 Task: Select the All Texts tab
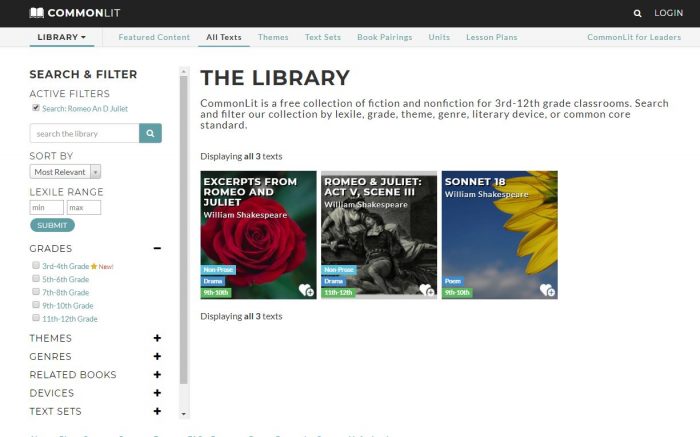(224, 37)
